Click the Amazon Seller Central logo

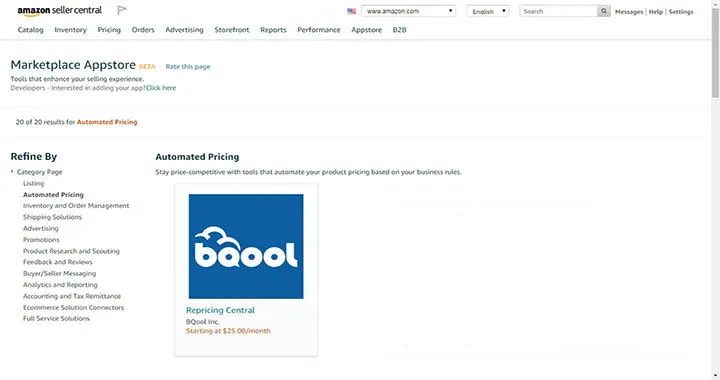[60, 11]
